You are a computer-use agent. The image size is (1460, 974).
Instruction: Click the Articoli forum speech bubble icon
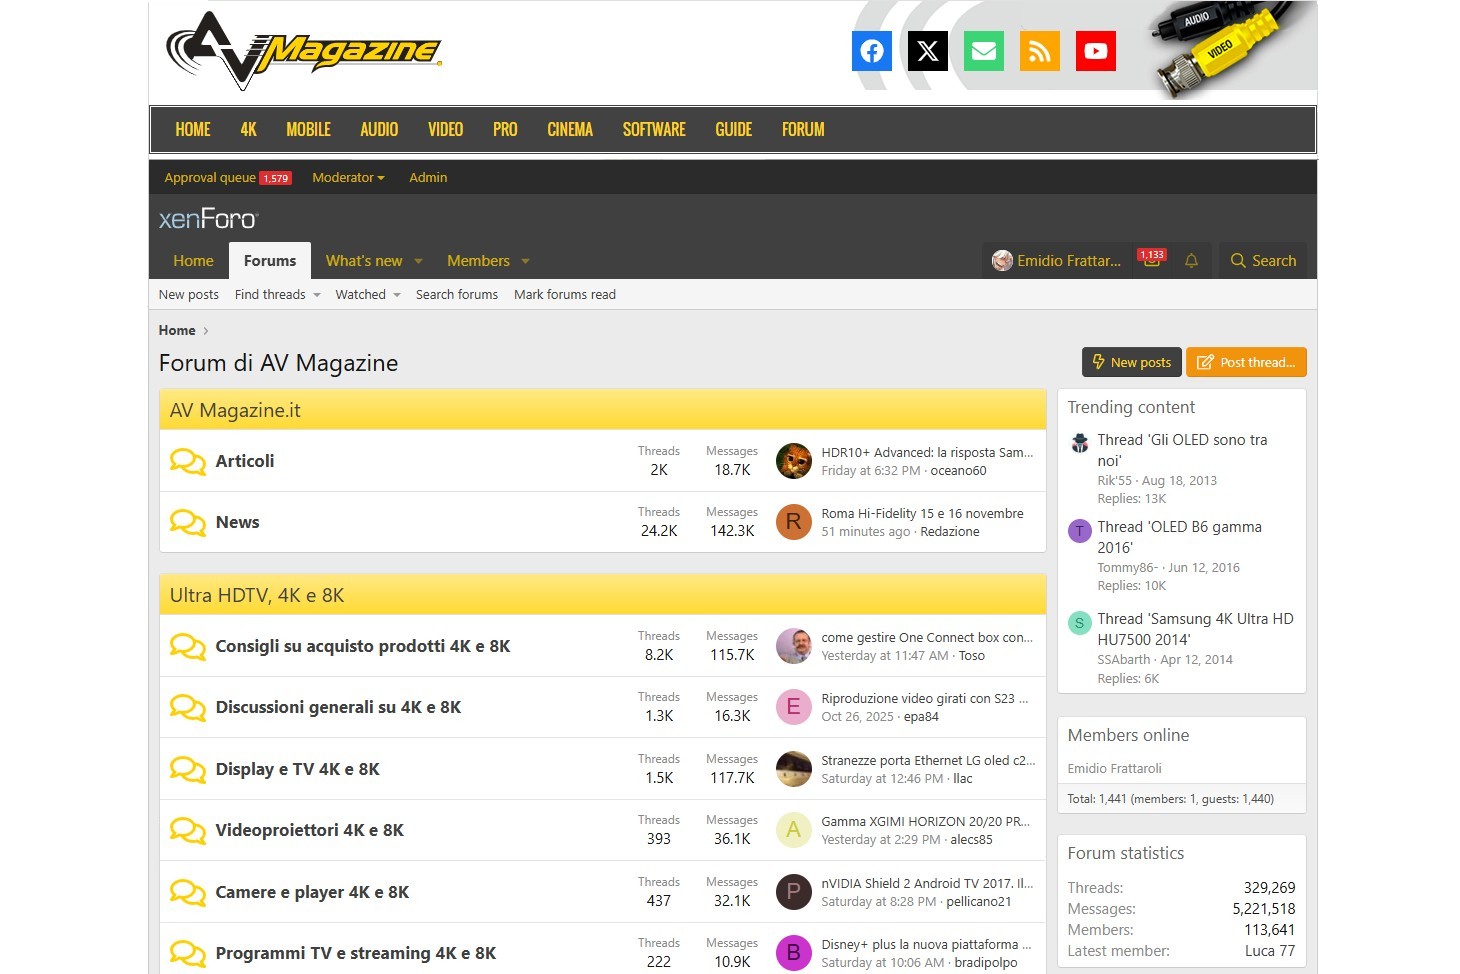(187, 461)
